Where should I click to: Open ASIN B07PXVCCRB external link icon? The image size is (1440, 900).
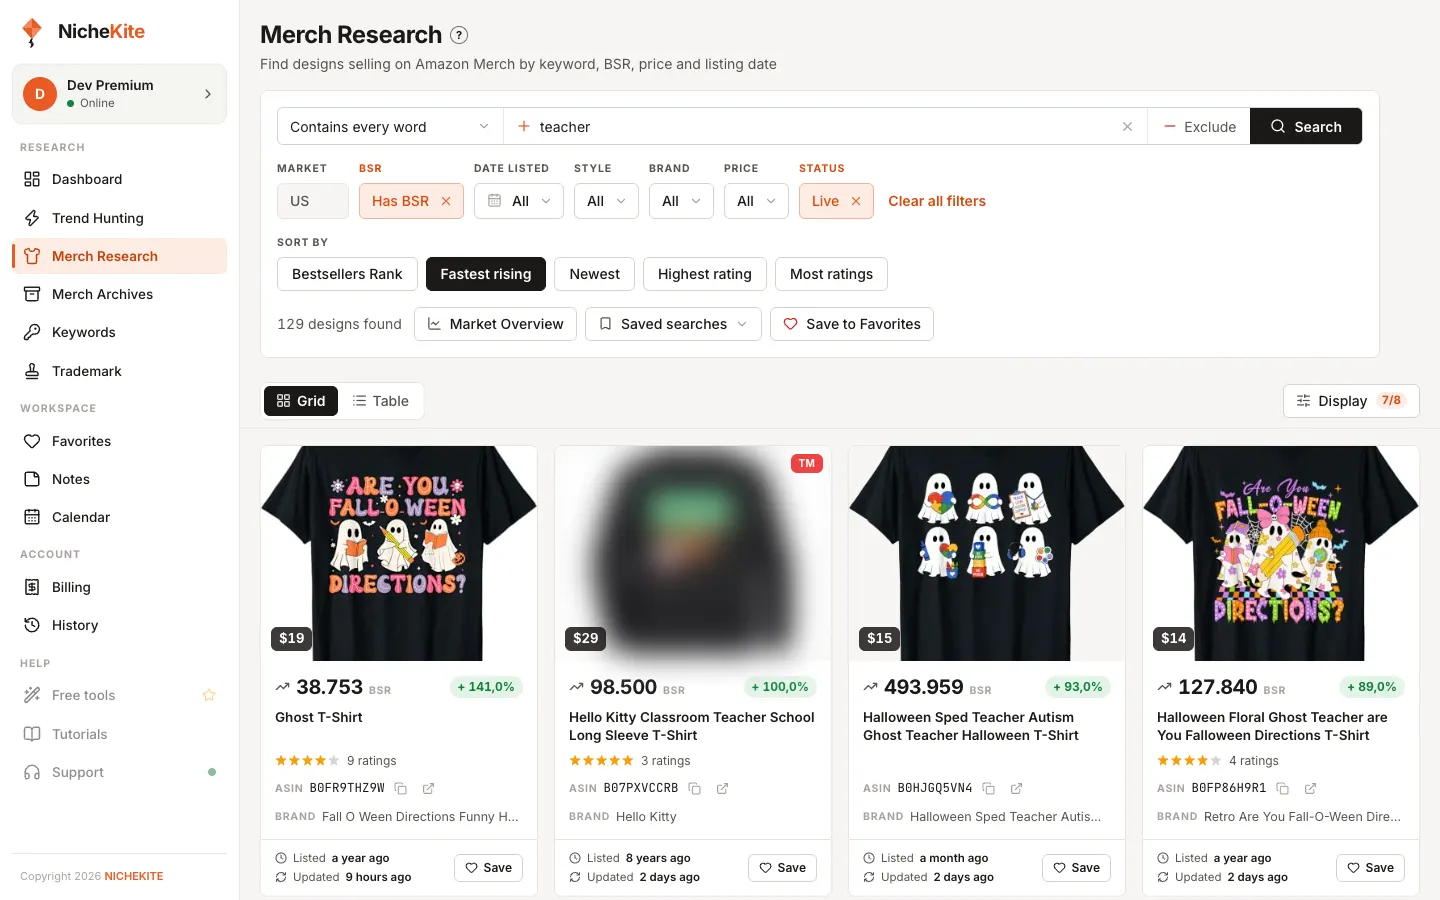722,788
